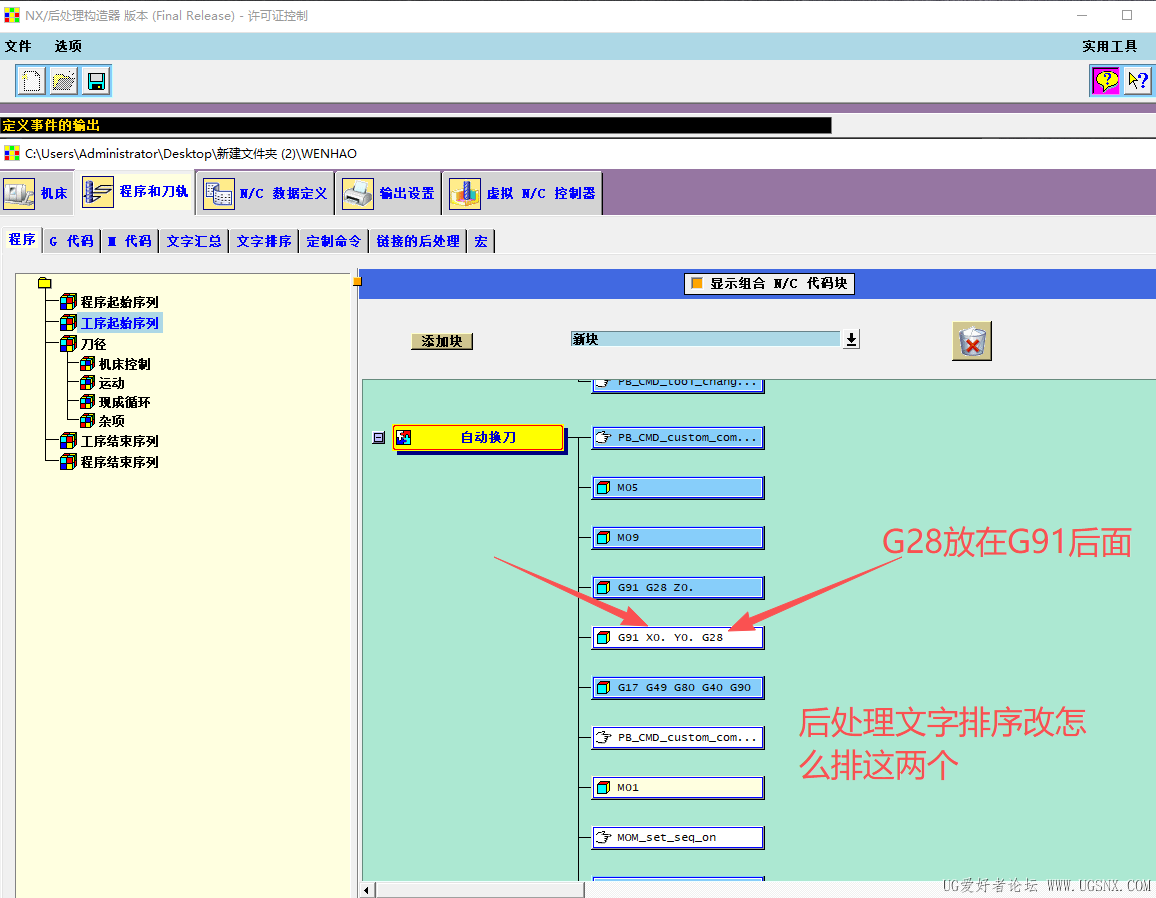Select first PB_CMD_custom_com block under 自动换刀
This screenshot has height=898, width=1156.
point(678,438)
